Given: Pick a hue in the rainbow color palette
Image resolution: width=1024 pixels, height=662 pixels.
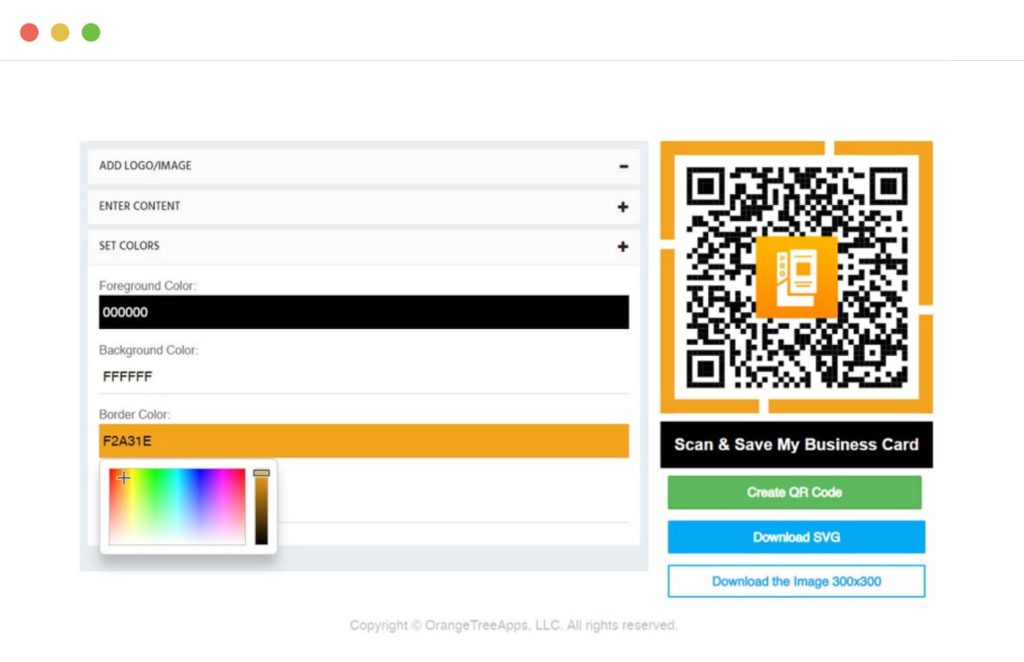Looking at the screenshot, I should (177, 506).
